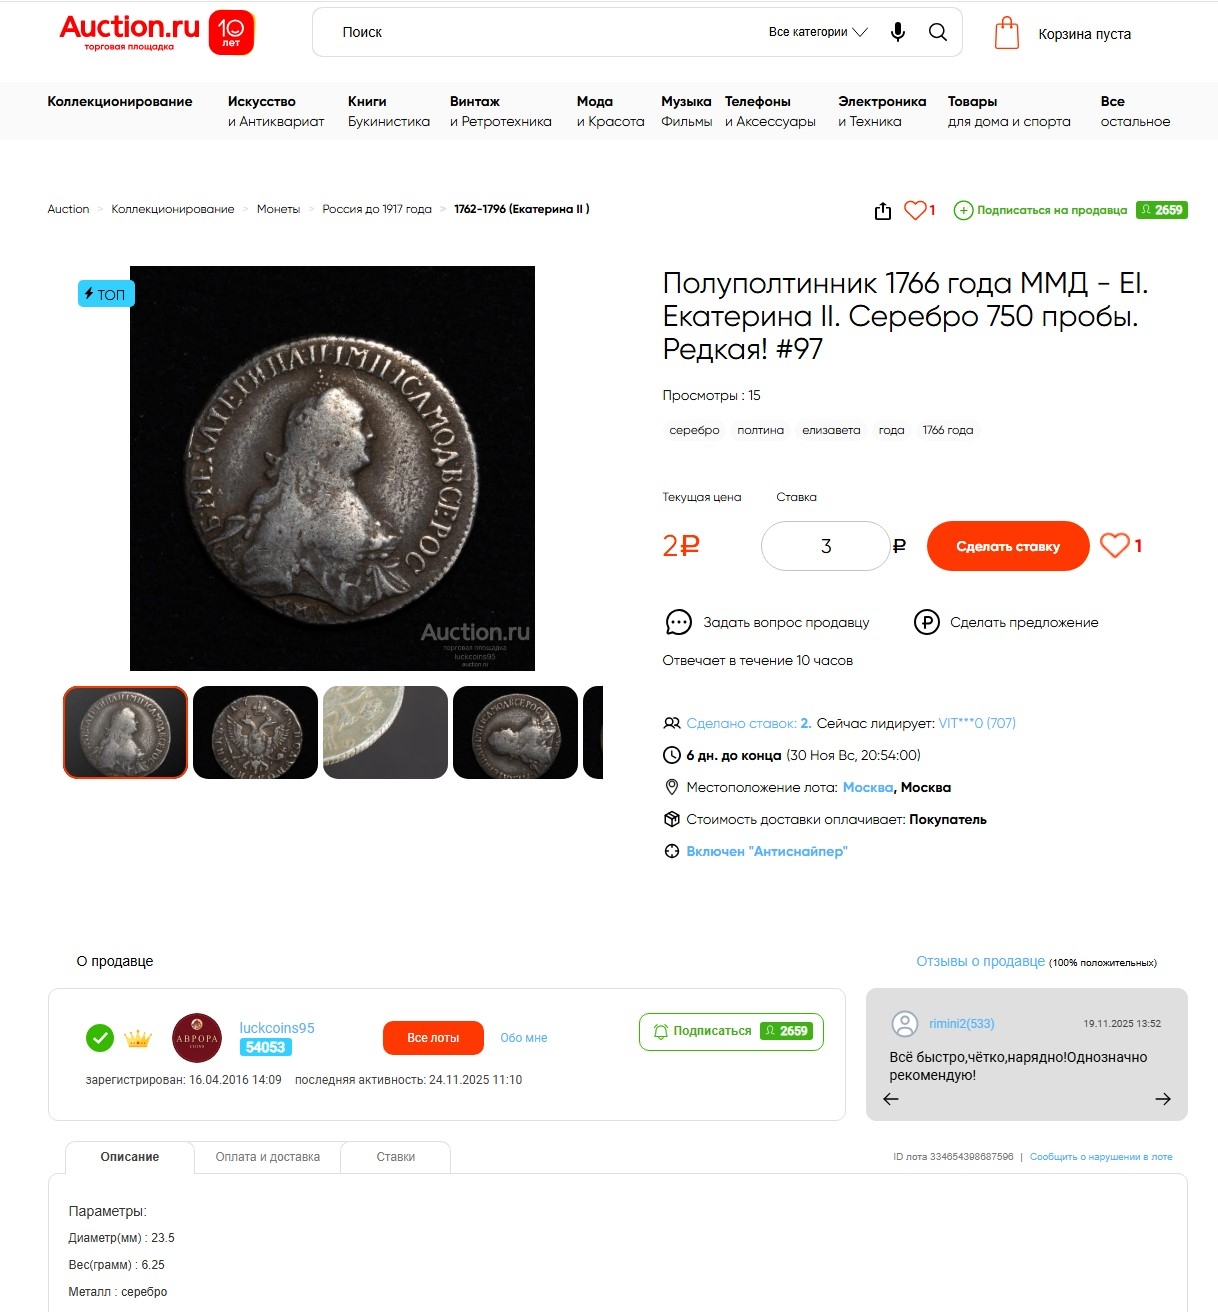This screenshot has width=1218, height=1312.
Task: Expand the 'Все категории' dropdown
Action: pos(818,32)
